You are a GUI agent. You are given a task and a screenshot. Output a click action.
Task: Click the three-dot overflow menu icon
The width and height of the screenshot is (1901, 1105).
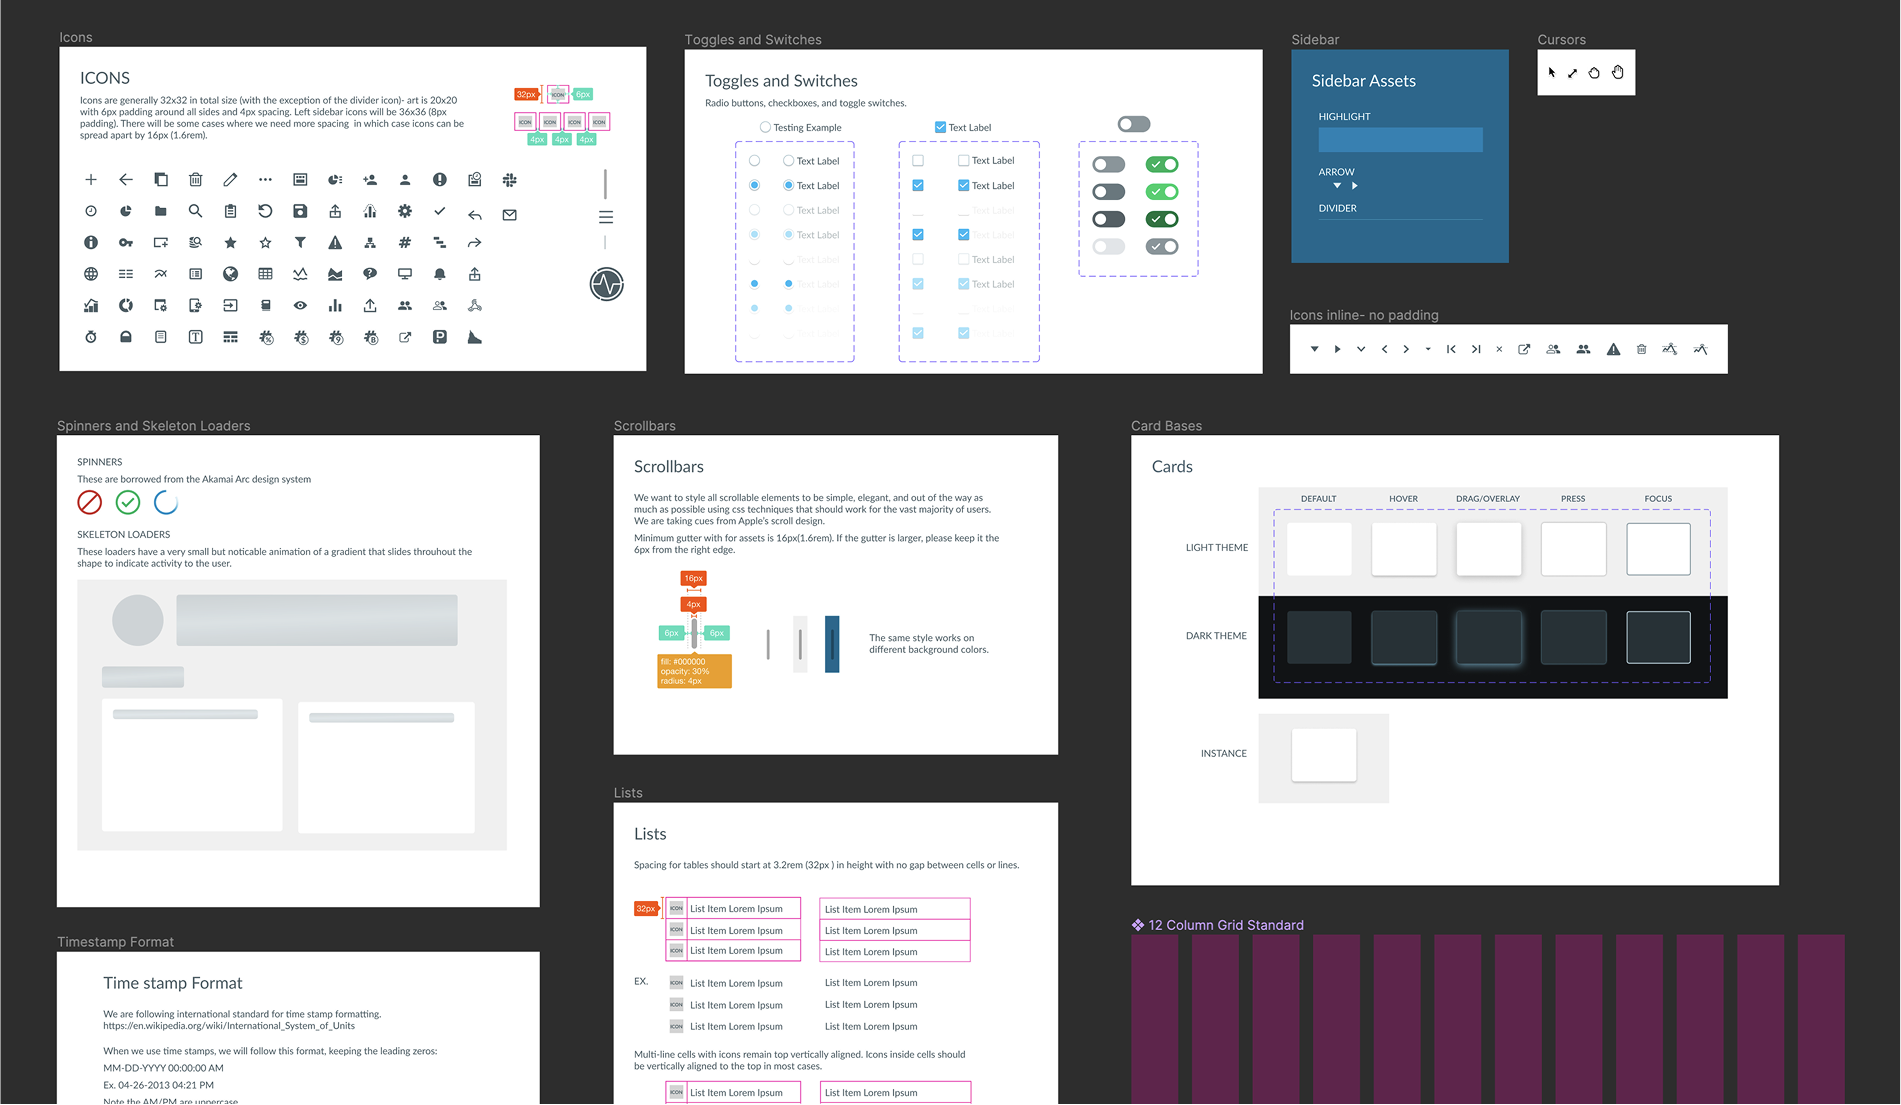tap(265, 180)
